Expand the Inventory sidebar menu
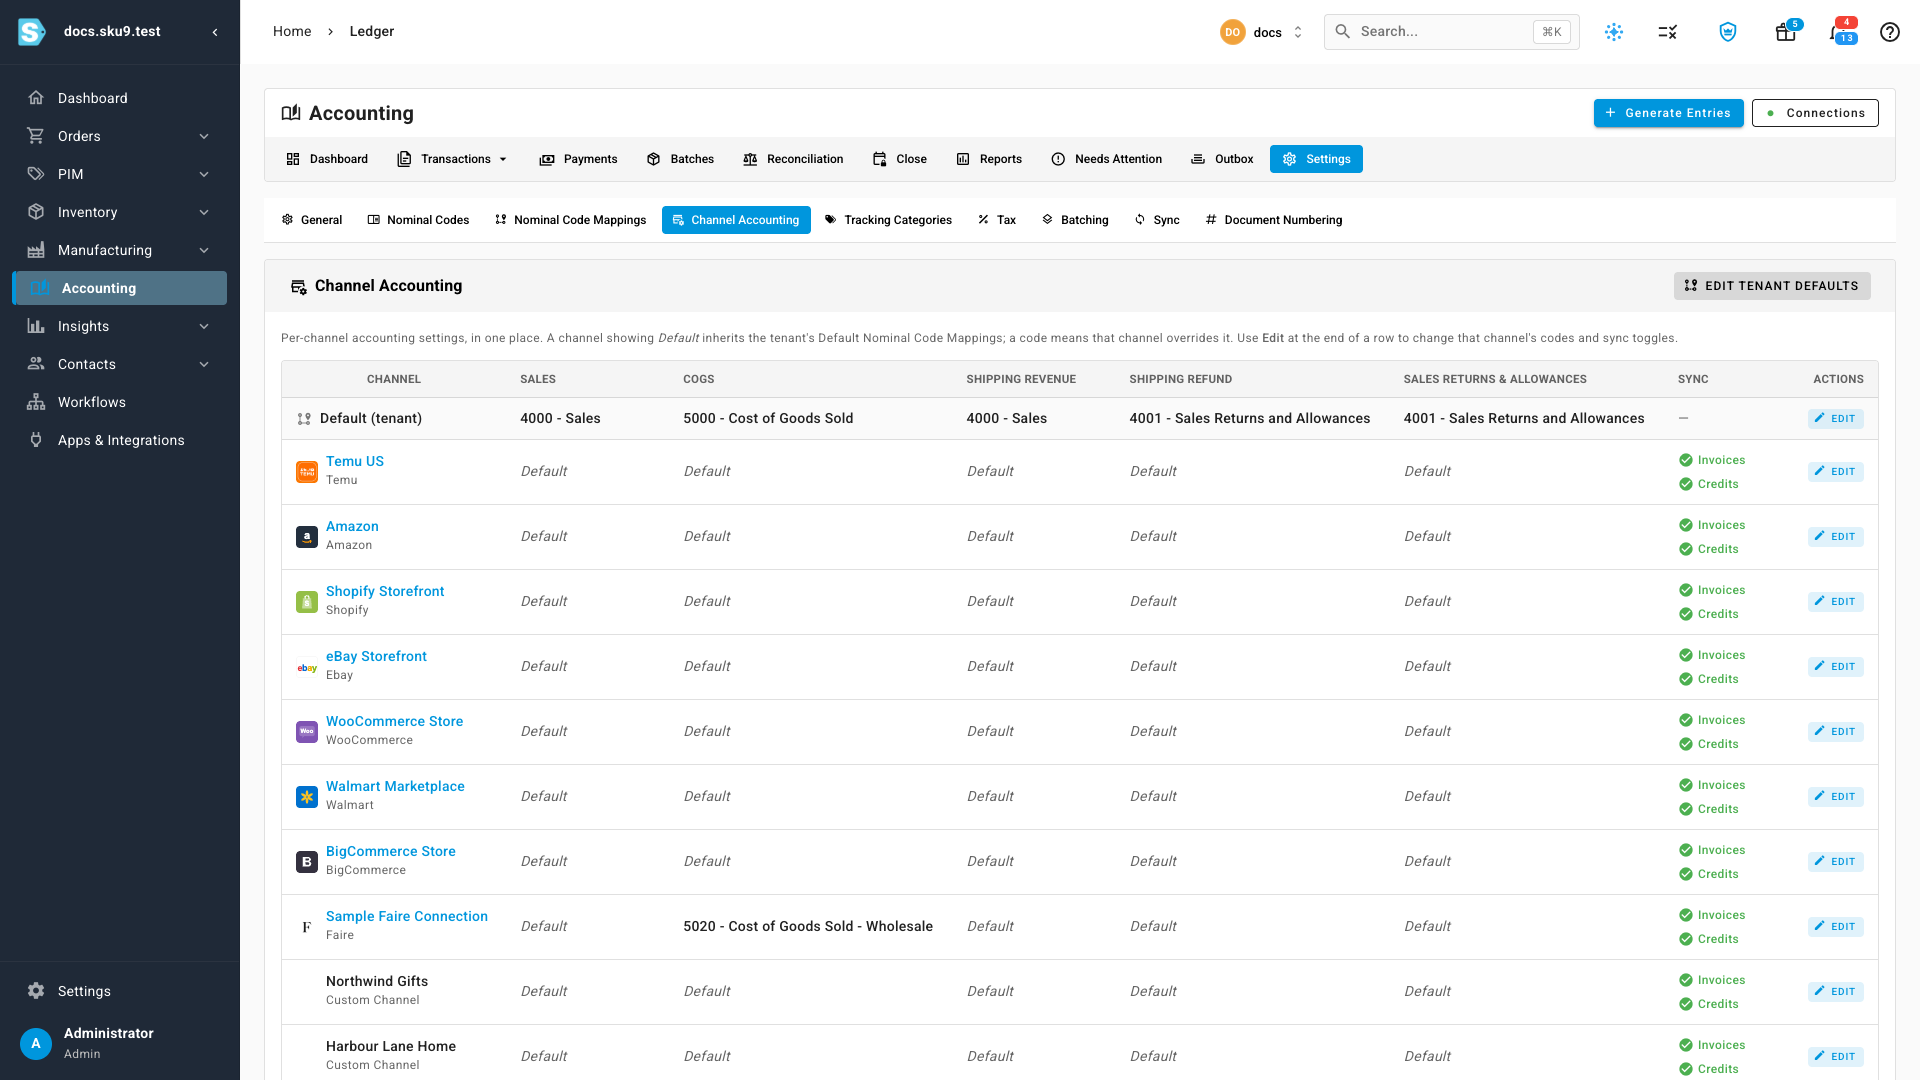This screenshot has height=1080, width=1920. coord(120,212)
